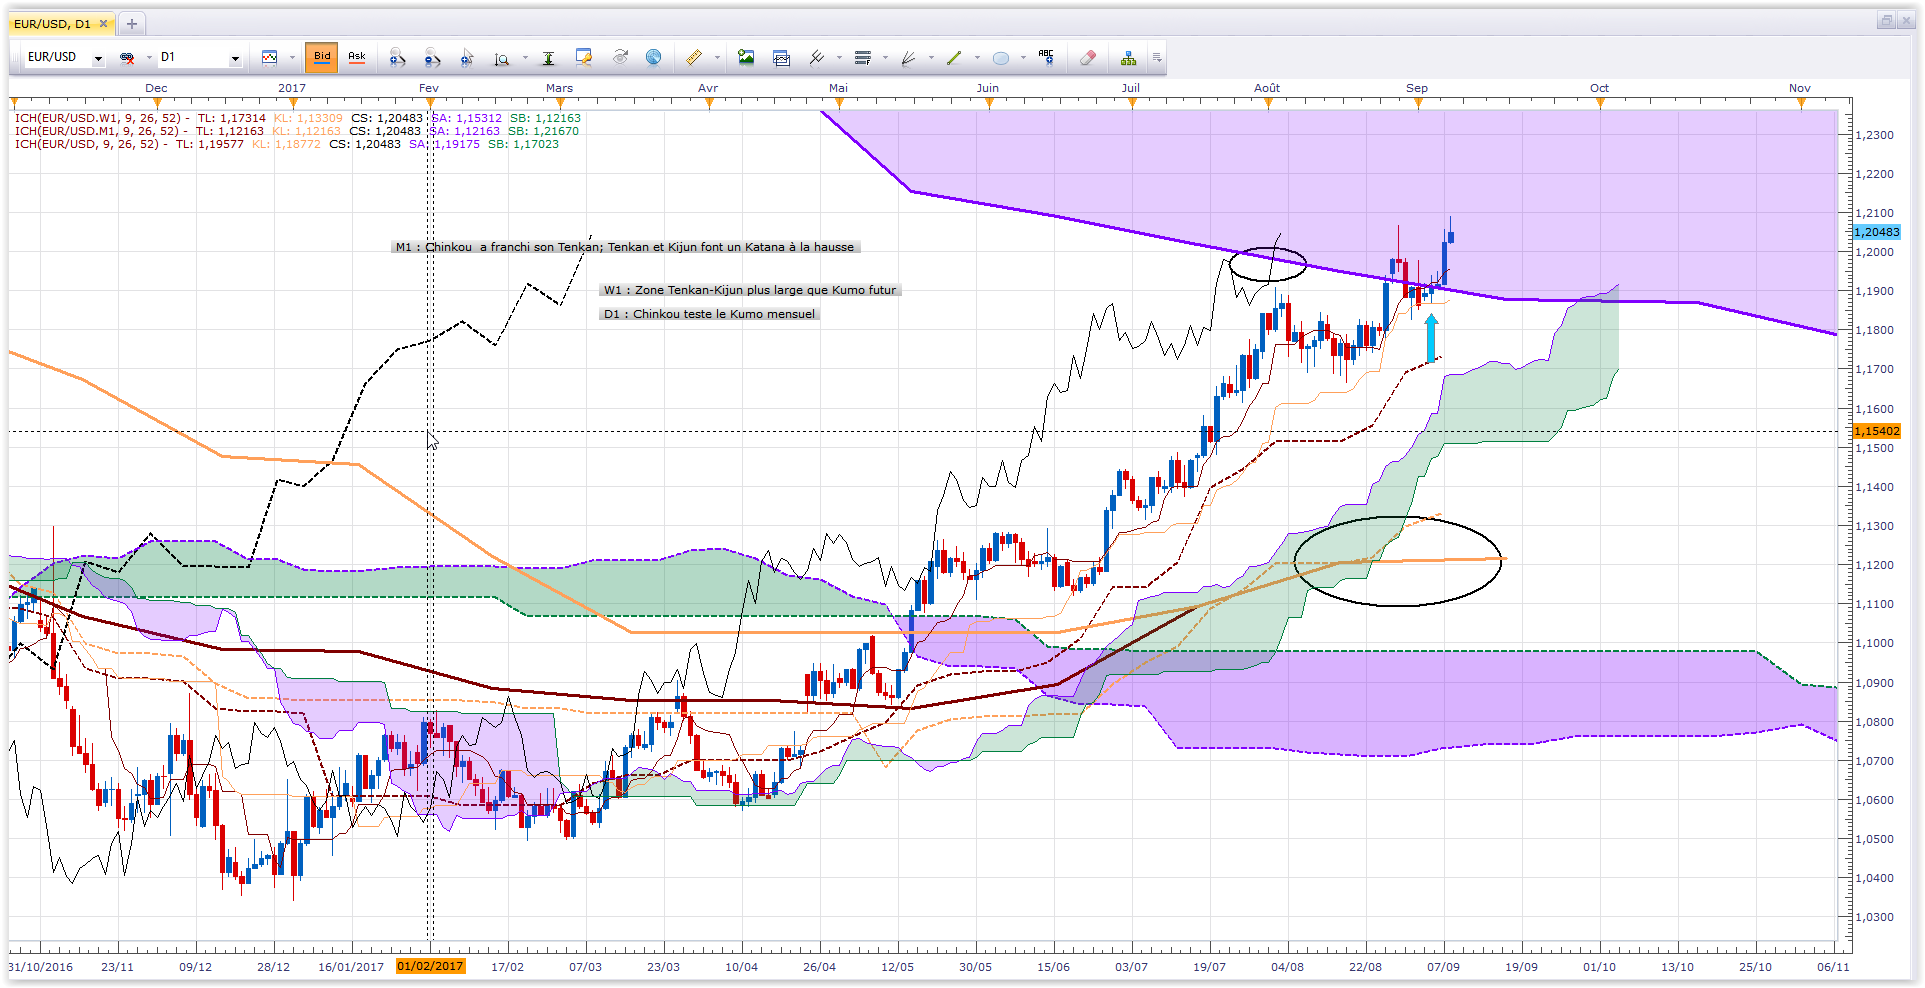Image resolution: width=1925 pixels, height=988 pixels.
Task: Click the 1,20483 current price label
Action: (x=1877, y=232)
